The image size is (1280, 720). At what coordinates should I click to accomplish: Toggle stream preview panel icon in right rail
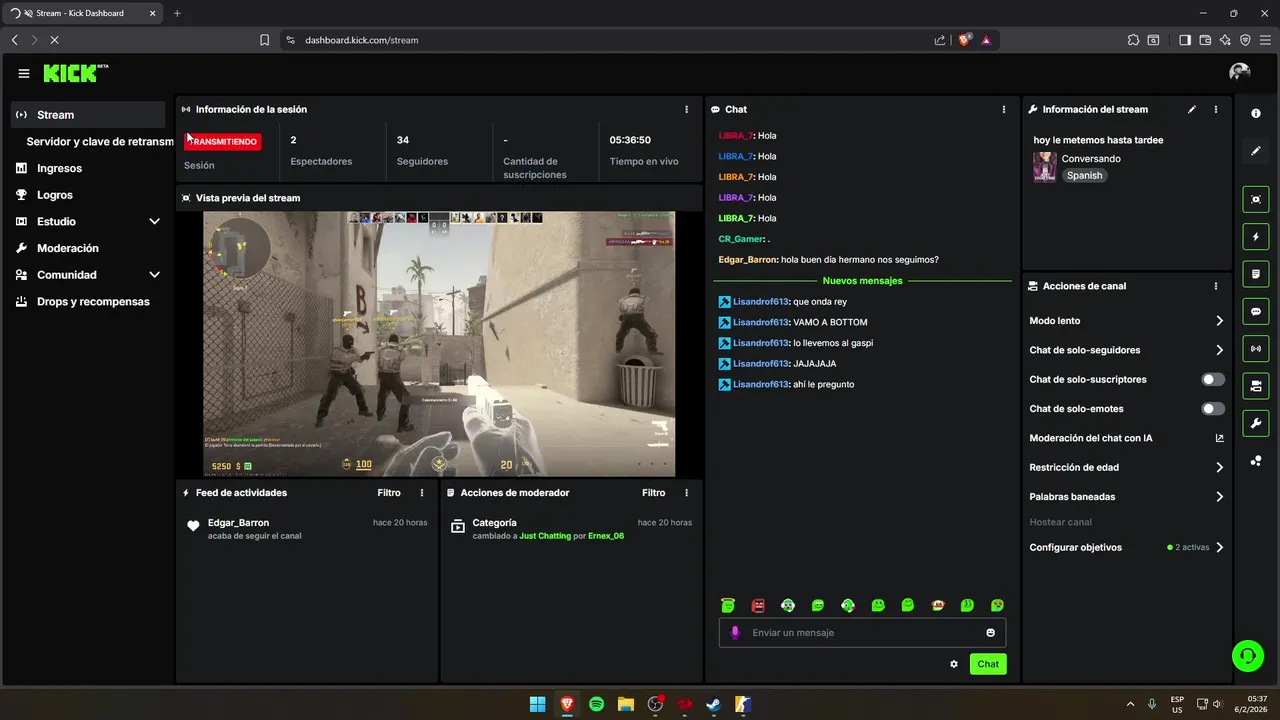coord(1256,199)
